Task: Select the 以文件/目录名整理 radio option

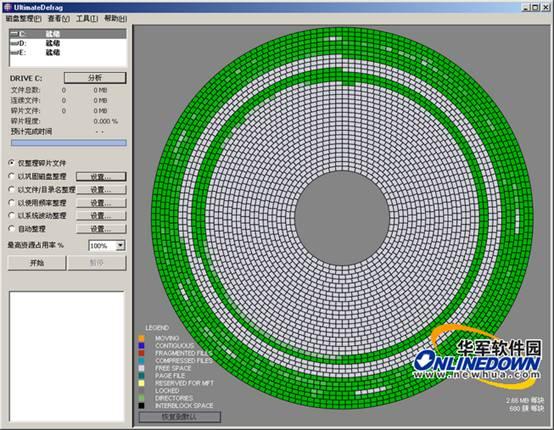Action: [12, 189]
